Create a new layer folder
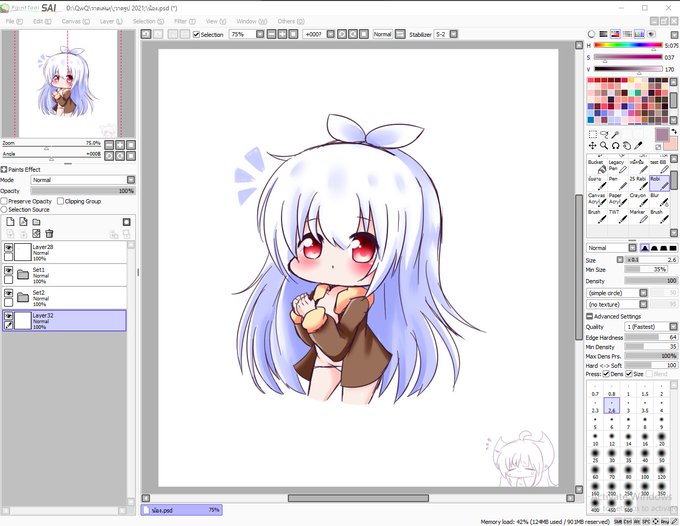This screenshot has height=526, width=680. tap(36, 222)
